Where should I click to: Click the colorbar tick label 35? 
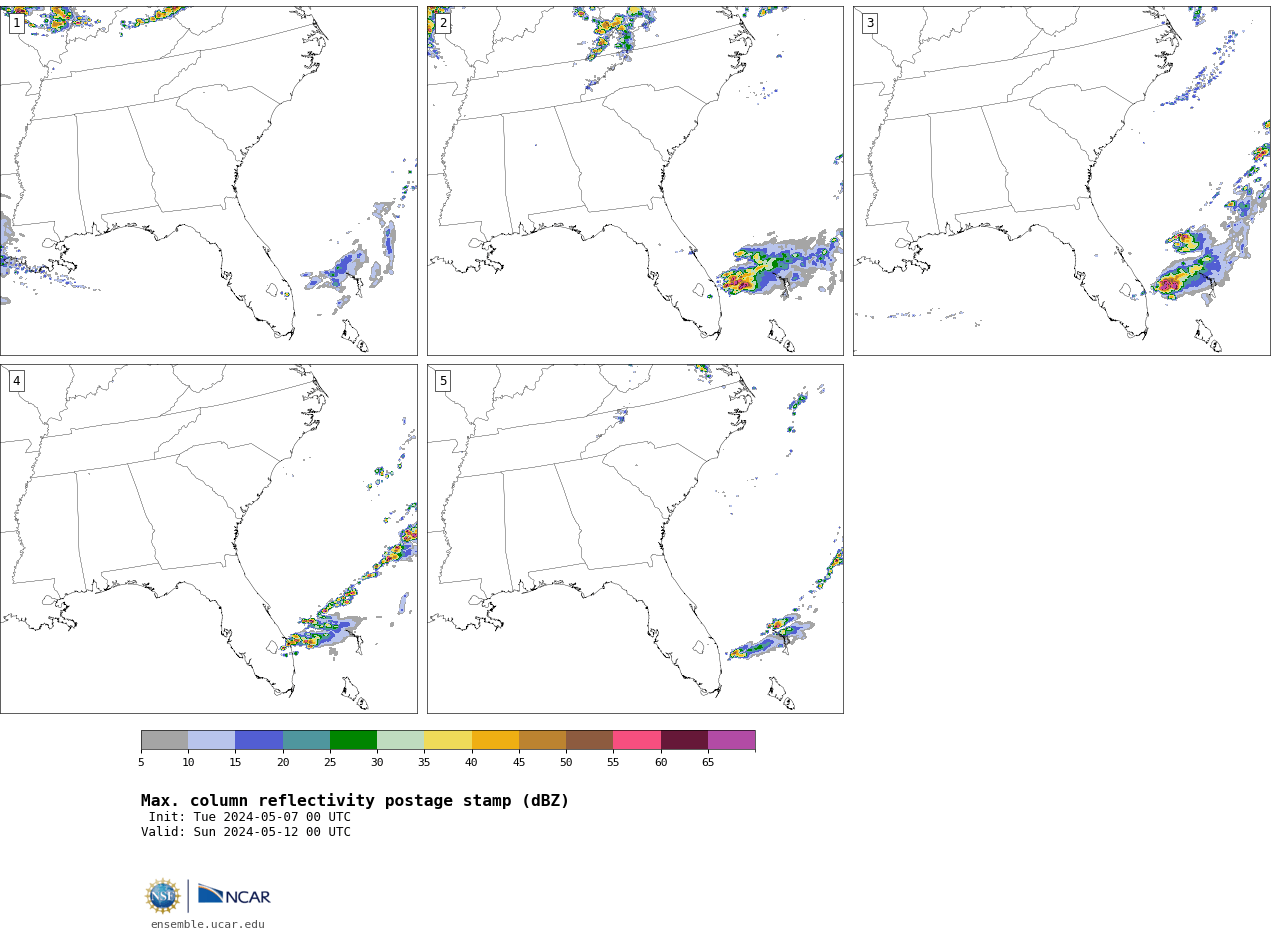click(x=424, y=763)
